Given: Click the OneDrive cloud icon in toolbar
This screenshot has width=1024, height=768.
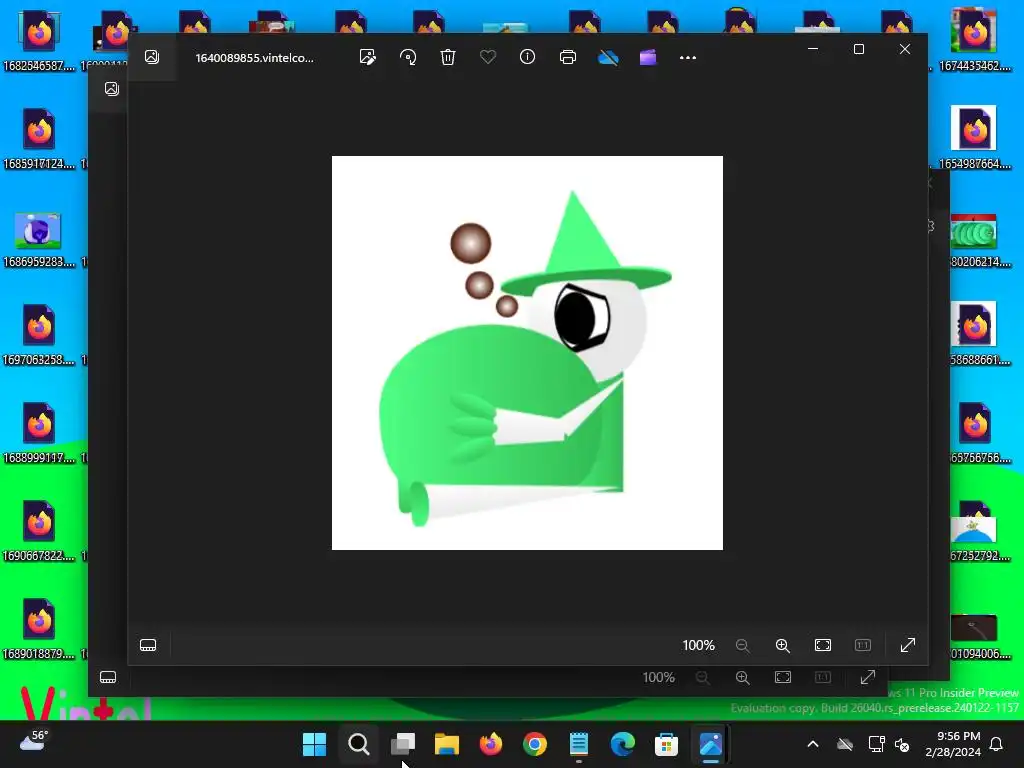Looking at the screenshot, I should pos(608,57).
